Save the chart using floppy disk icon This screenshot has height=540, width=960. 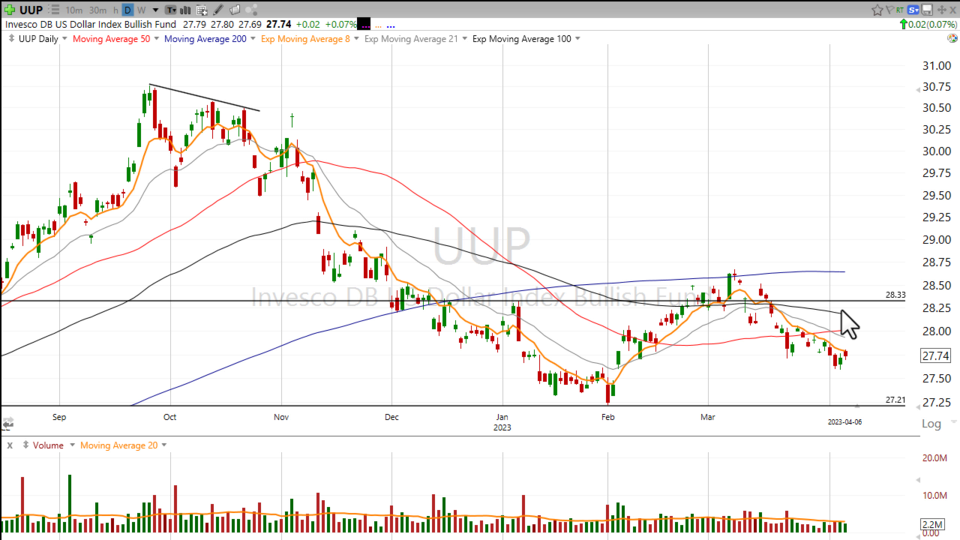coord(927,10)
